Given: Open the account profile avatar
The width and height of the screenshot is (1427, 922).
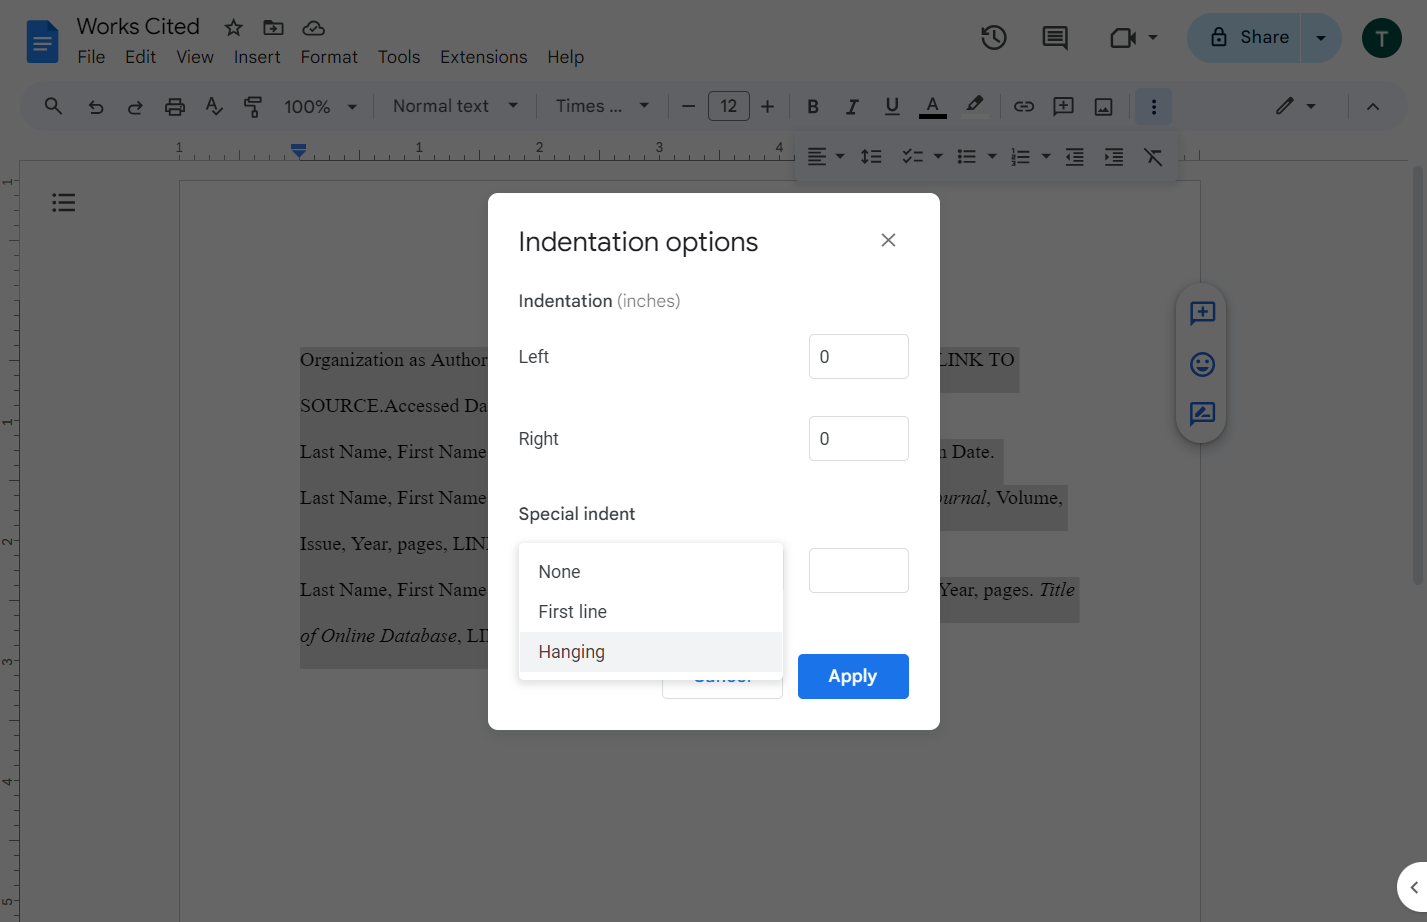Looking at the screenshot, I should pyautogui.click(x=1382, y=38).
